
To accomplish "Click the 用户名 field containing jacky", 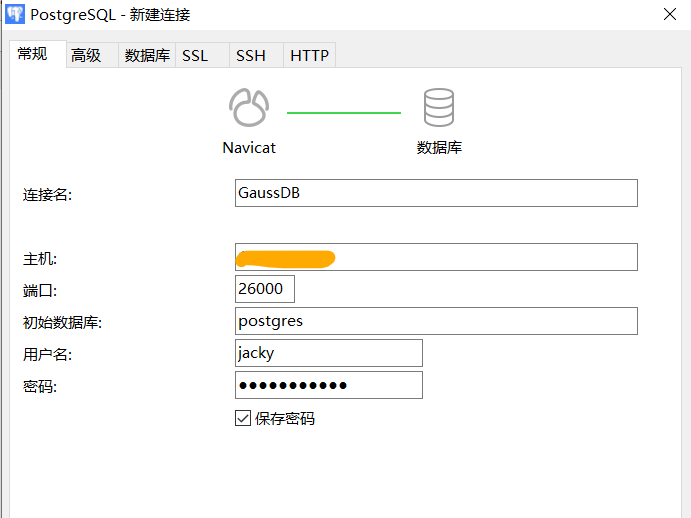I will tap(328, 353).
